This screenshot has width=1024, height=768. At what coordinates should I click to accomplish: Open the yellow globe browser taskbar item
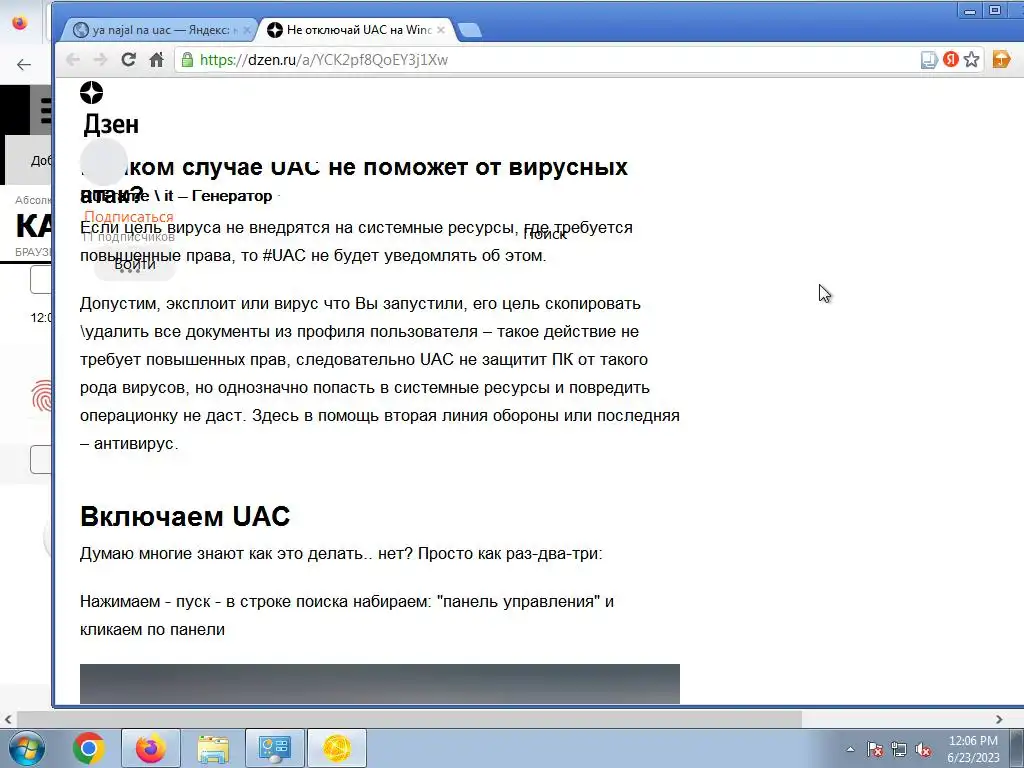pyautogui.click(x=336, y=748)
